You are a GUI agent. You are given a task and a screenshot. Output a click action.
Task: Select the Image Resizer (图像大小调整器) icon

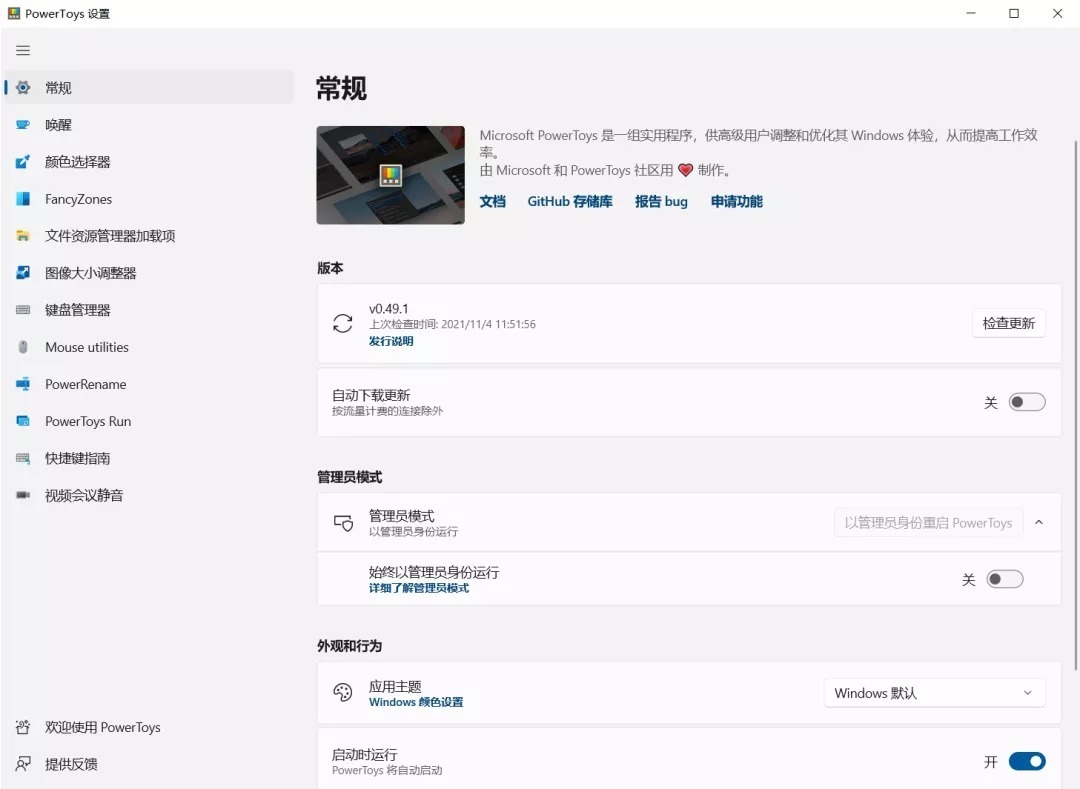(23, 273)
